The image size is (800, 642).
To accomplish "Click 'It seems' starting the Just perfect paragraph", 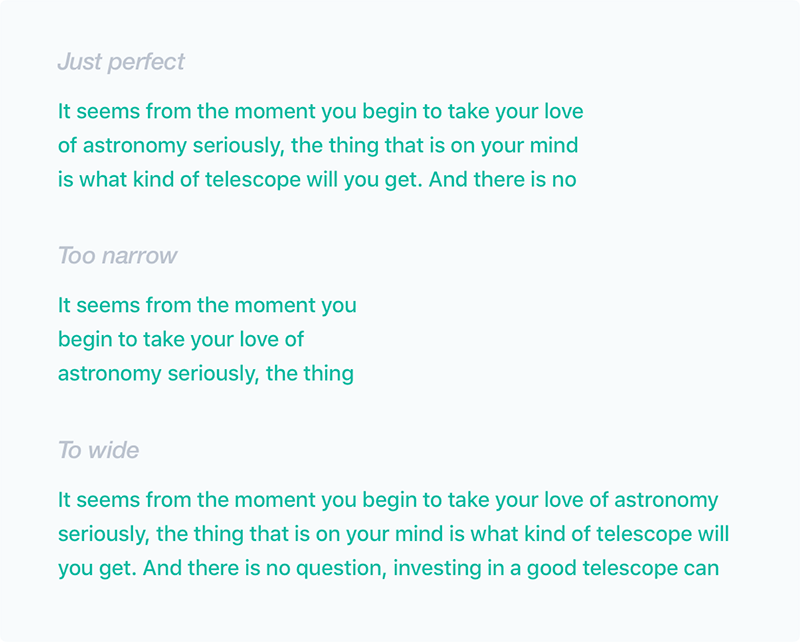I will (98, 111).
